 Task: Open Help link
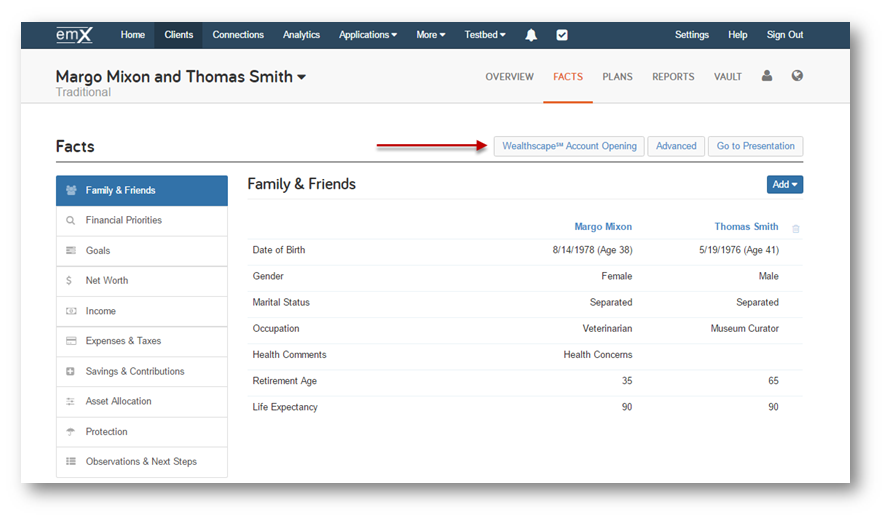click(737, 35)
